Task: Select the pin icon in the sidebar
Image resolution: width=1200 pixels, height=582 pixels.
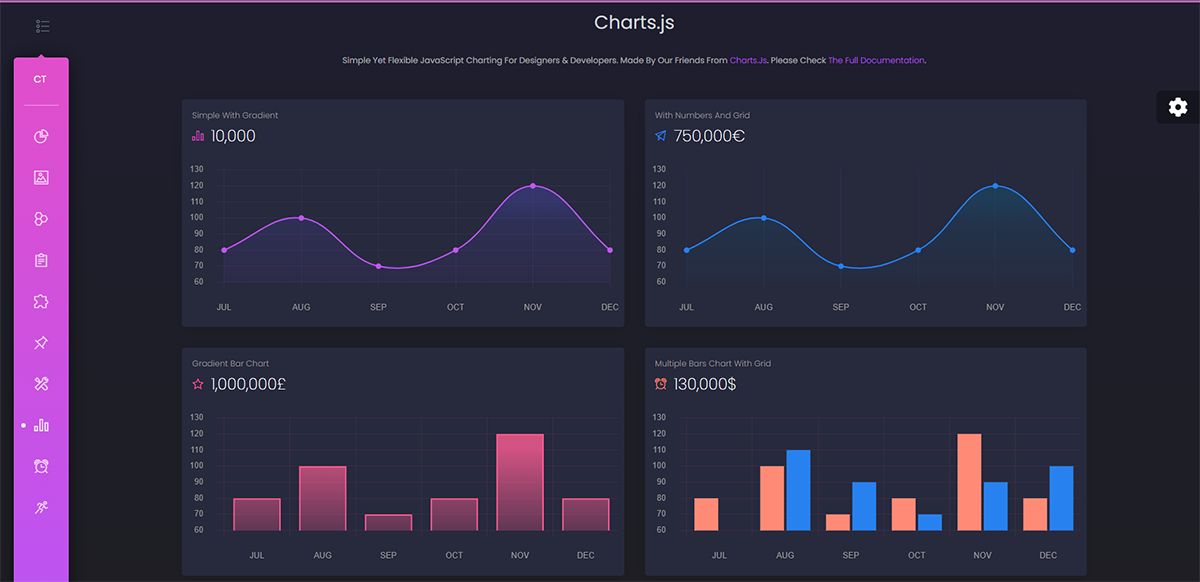Action: click(41, 342)
